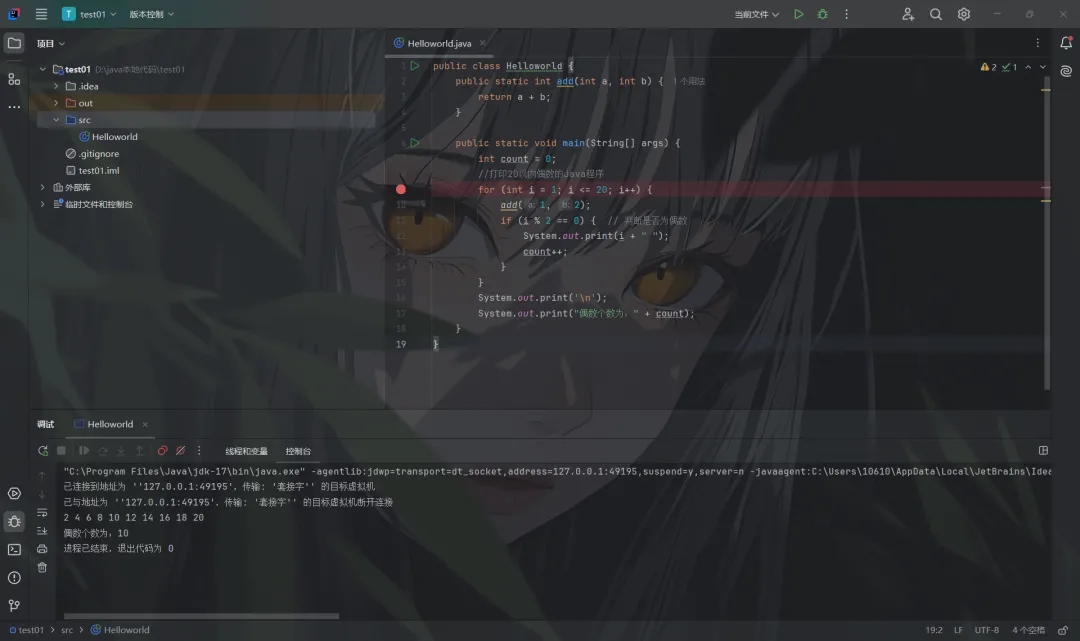The height and width of the screenshot is (641, 1080).
Task: Expand the .idea folder
Action: 56,86
